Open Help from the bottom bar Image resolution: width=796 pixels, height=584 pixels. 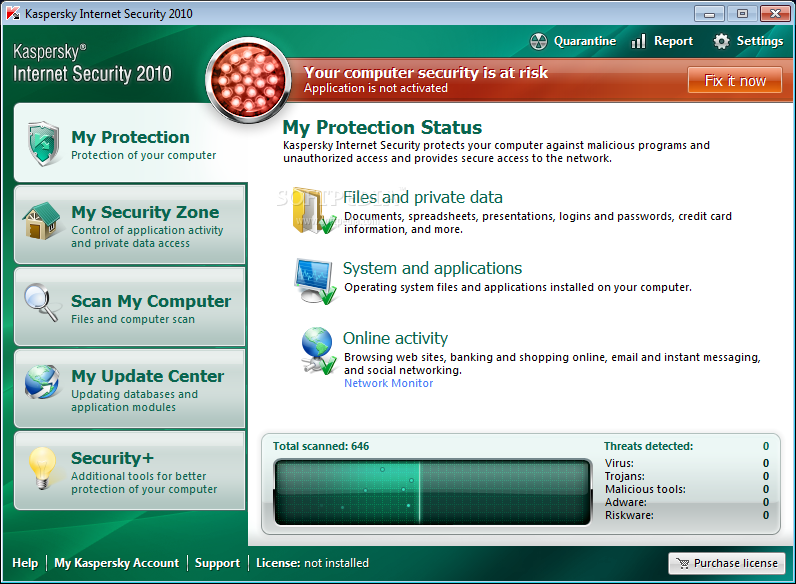[25, 563]
